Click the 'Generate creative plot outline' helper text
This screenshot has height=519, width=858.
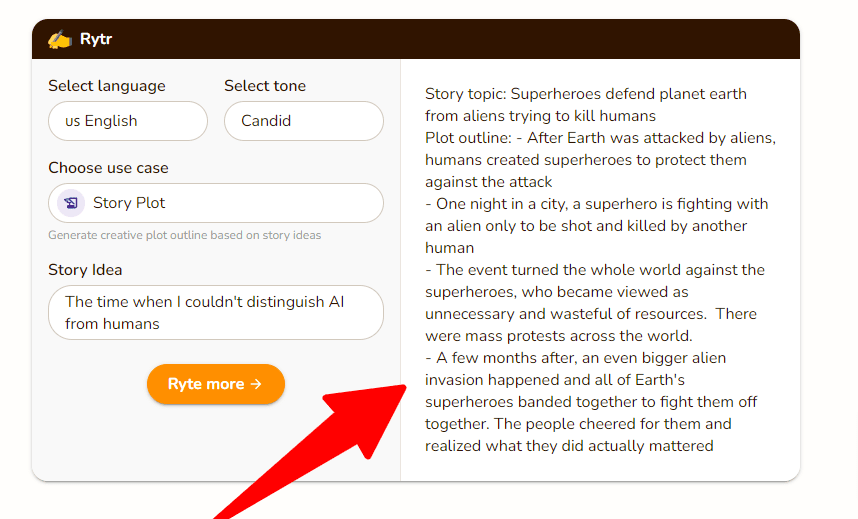tap(184, 236)
